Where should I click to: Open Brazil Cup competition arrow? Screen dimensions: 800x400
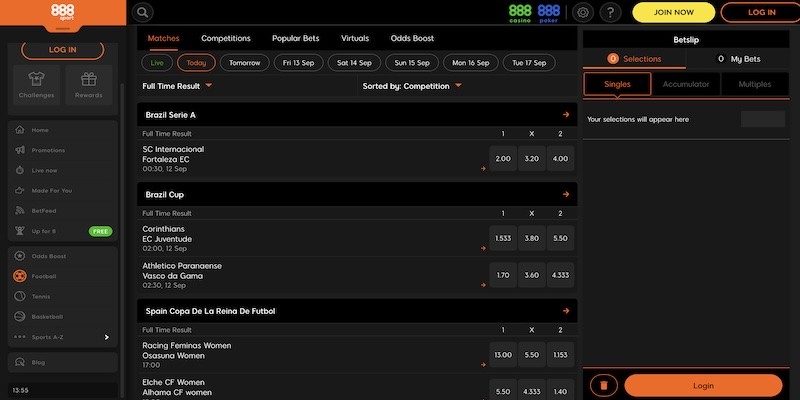tap(566, 194)
